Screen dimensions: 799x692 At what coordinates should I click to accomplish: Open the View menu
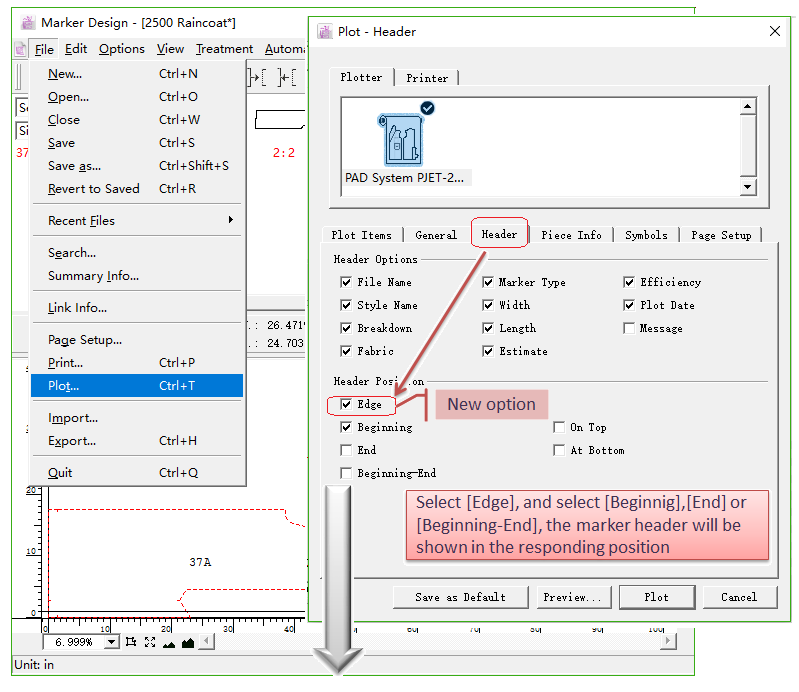pyautogui.click(x=170, y=49)
